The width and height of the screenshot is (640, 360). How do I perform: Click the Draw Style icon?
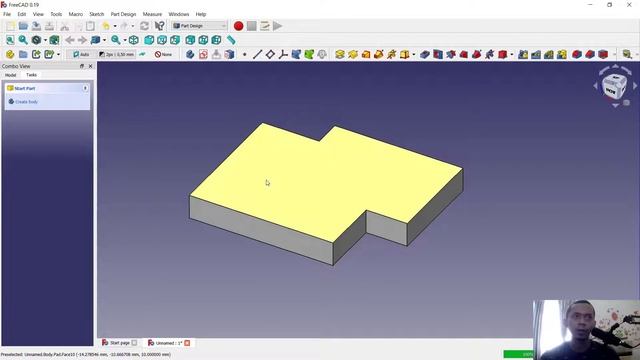[36, 40]
